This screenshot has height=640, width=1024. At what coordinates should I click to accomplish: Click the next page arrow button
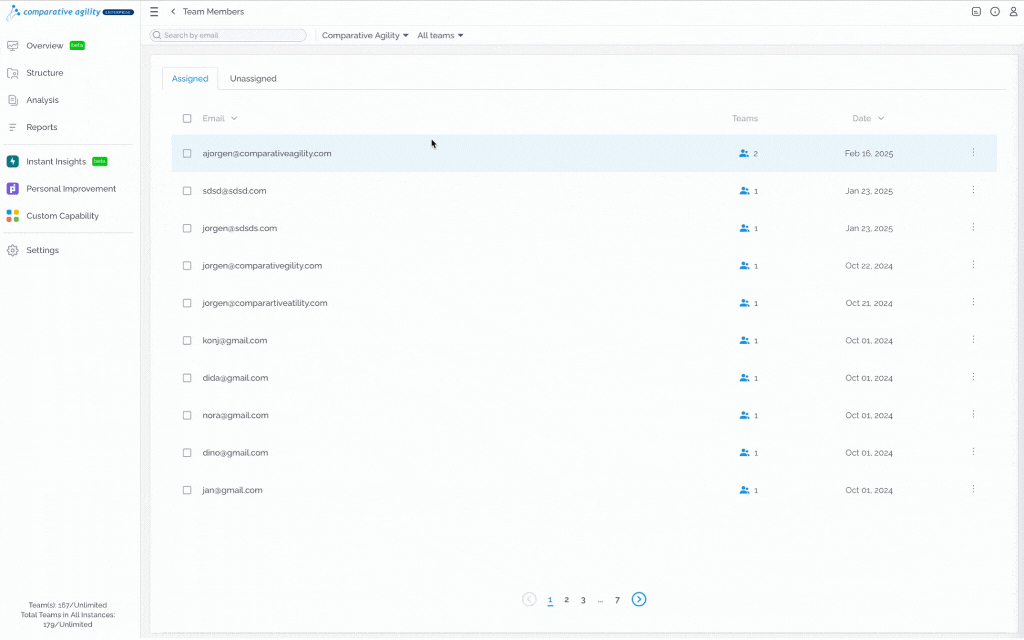pyautogui.click(x=639, y=599)
